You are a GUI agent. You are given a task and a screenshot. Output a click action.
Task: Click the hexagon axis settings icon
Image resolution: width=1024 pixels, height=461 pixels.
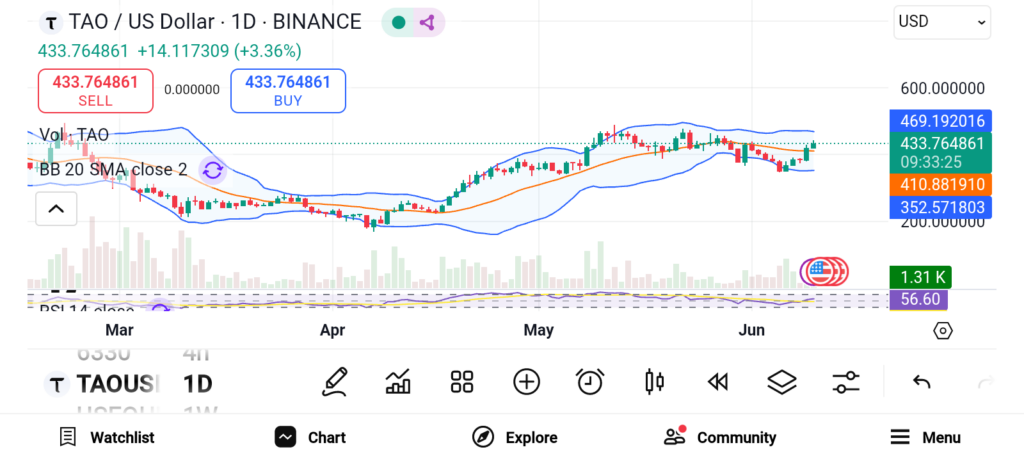tap(942, 330)
